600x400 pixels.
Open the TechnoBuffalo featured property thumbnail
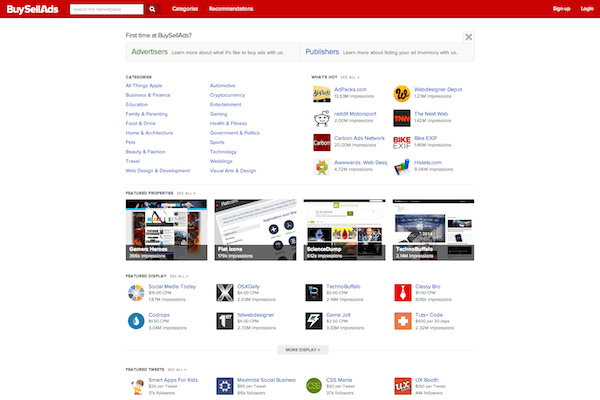tap(433, 230)
